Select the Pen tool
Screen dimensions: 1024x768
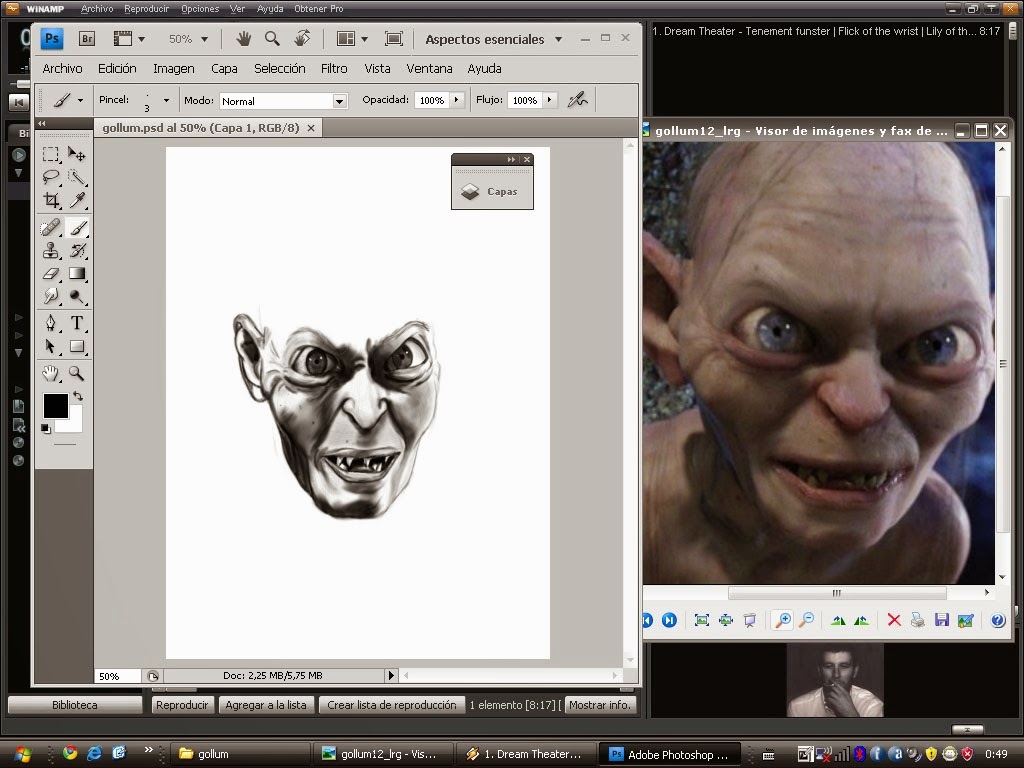[51, 323]
